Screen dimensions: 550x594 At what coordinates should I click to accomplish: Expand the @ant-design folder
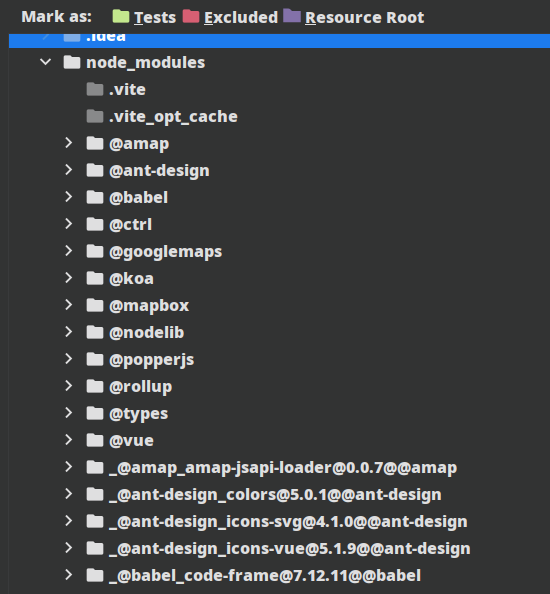[x=69, y=170]
